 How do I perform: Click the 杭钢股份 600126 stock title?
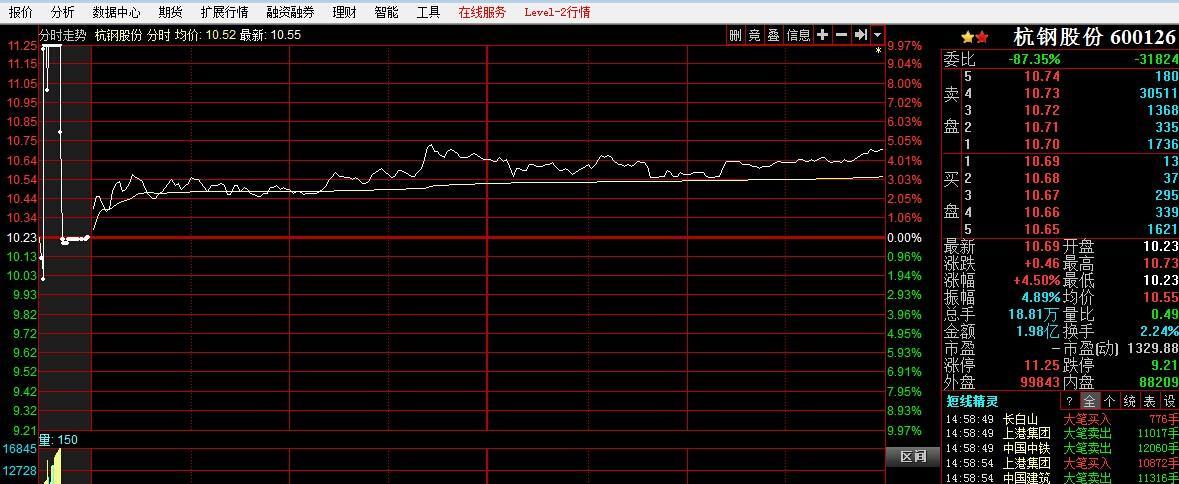click(x=1095, y=37)
